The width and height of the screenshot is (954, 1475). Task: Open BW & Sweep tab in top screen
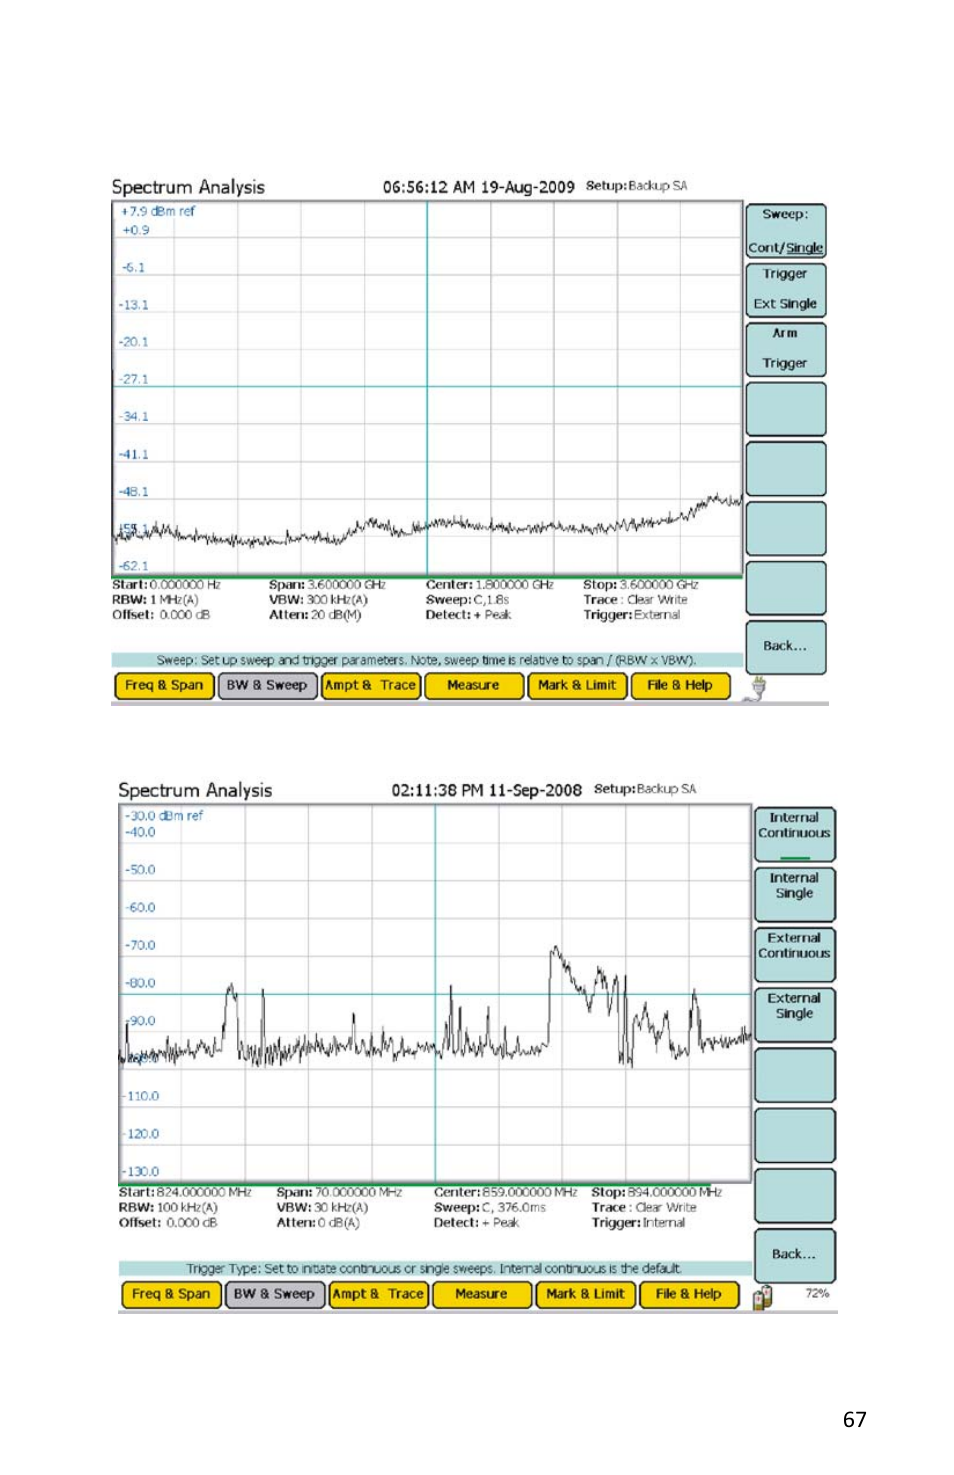click(267, 686)
